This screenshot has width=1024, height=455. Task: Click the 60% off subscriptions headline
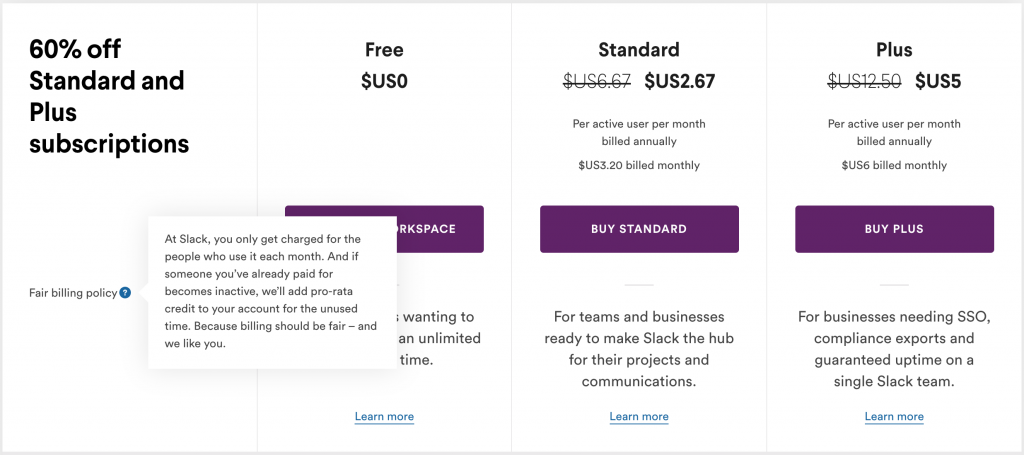109,97
